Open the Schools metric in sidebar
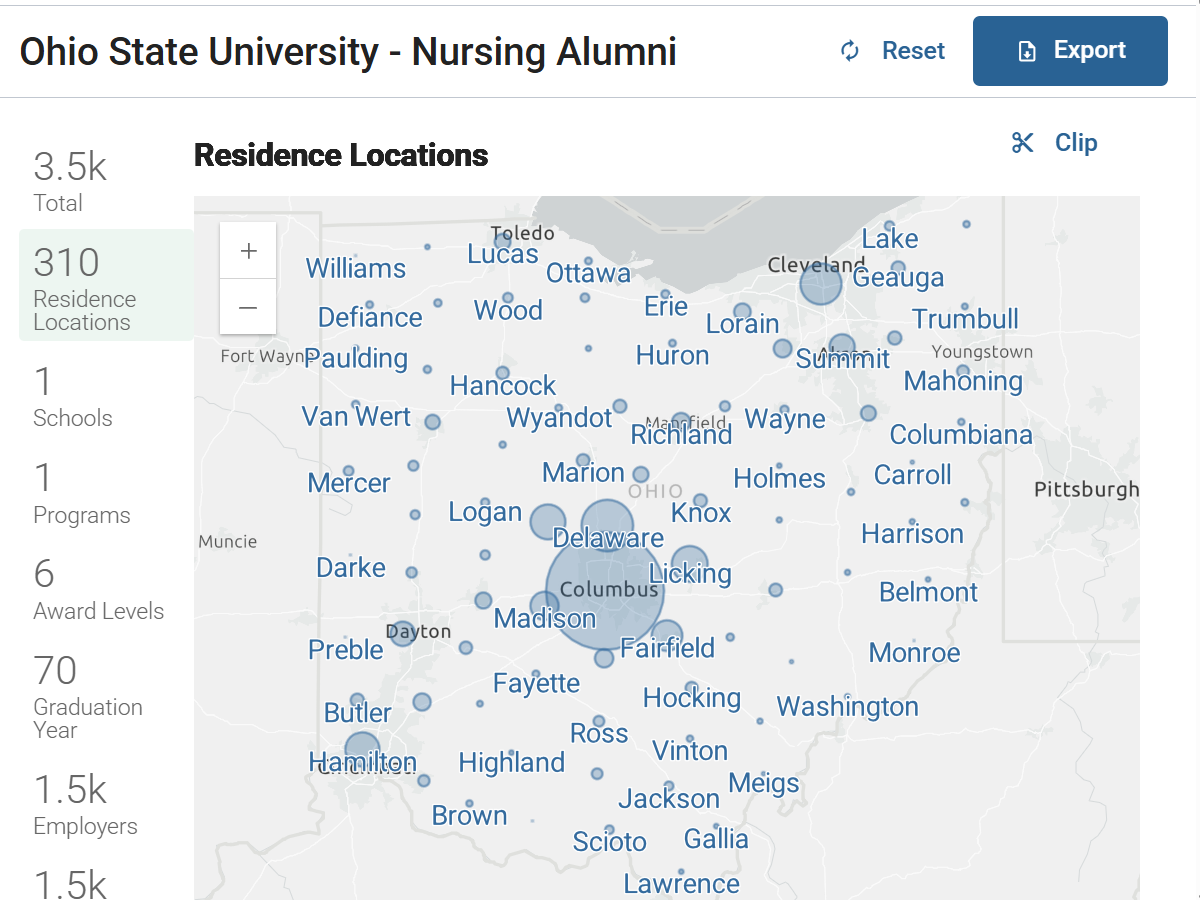The image size is (1200, 900). [x=73, y=397]
